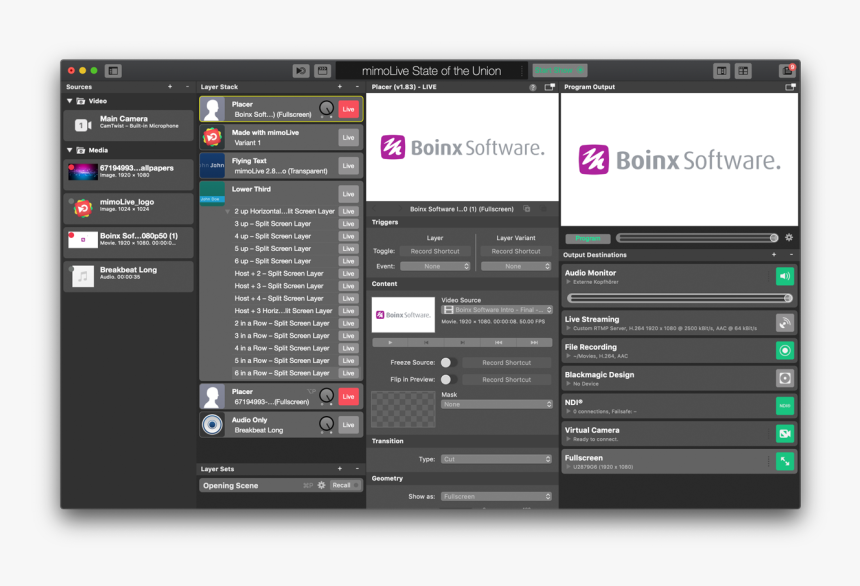The height and width of the screenshot is (586, 860).
Task: Enable the Freeze Source switch
Action: coord(448,363)
